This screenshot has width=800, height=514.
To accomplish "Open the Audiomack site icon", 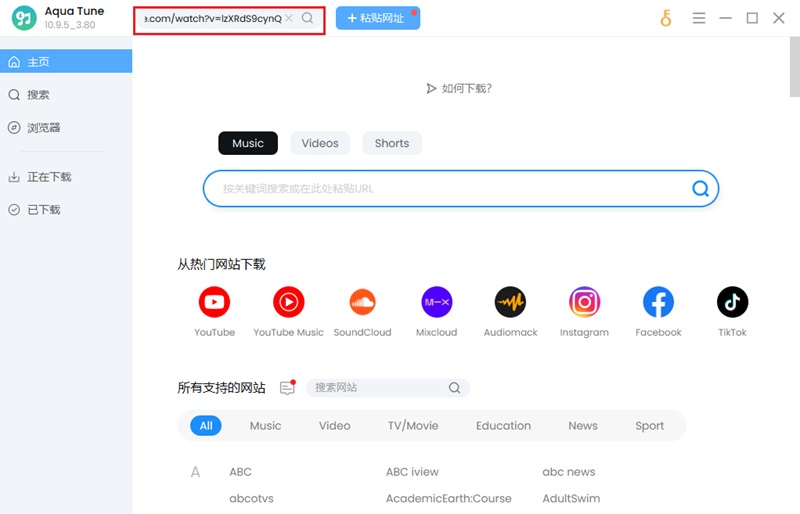I will click(x=510, y=302).
